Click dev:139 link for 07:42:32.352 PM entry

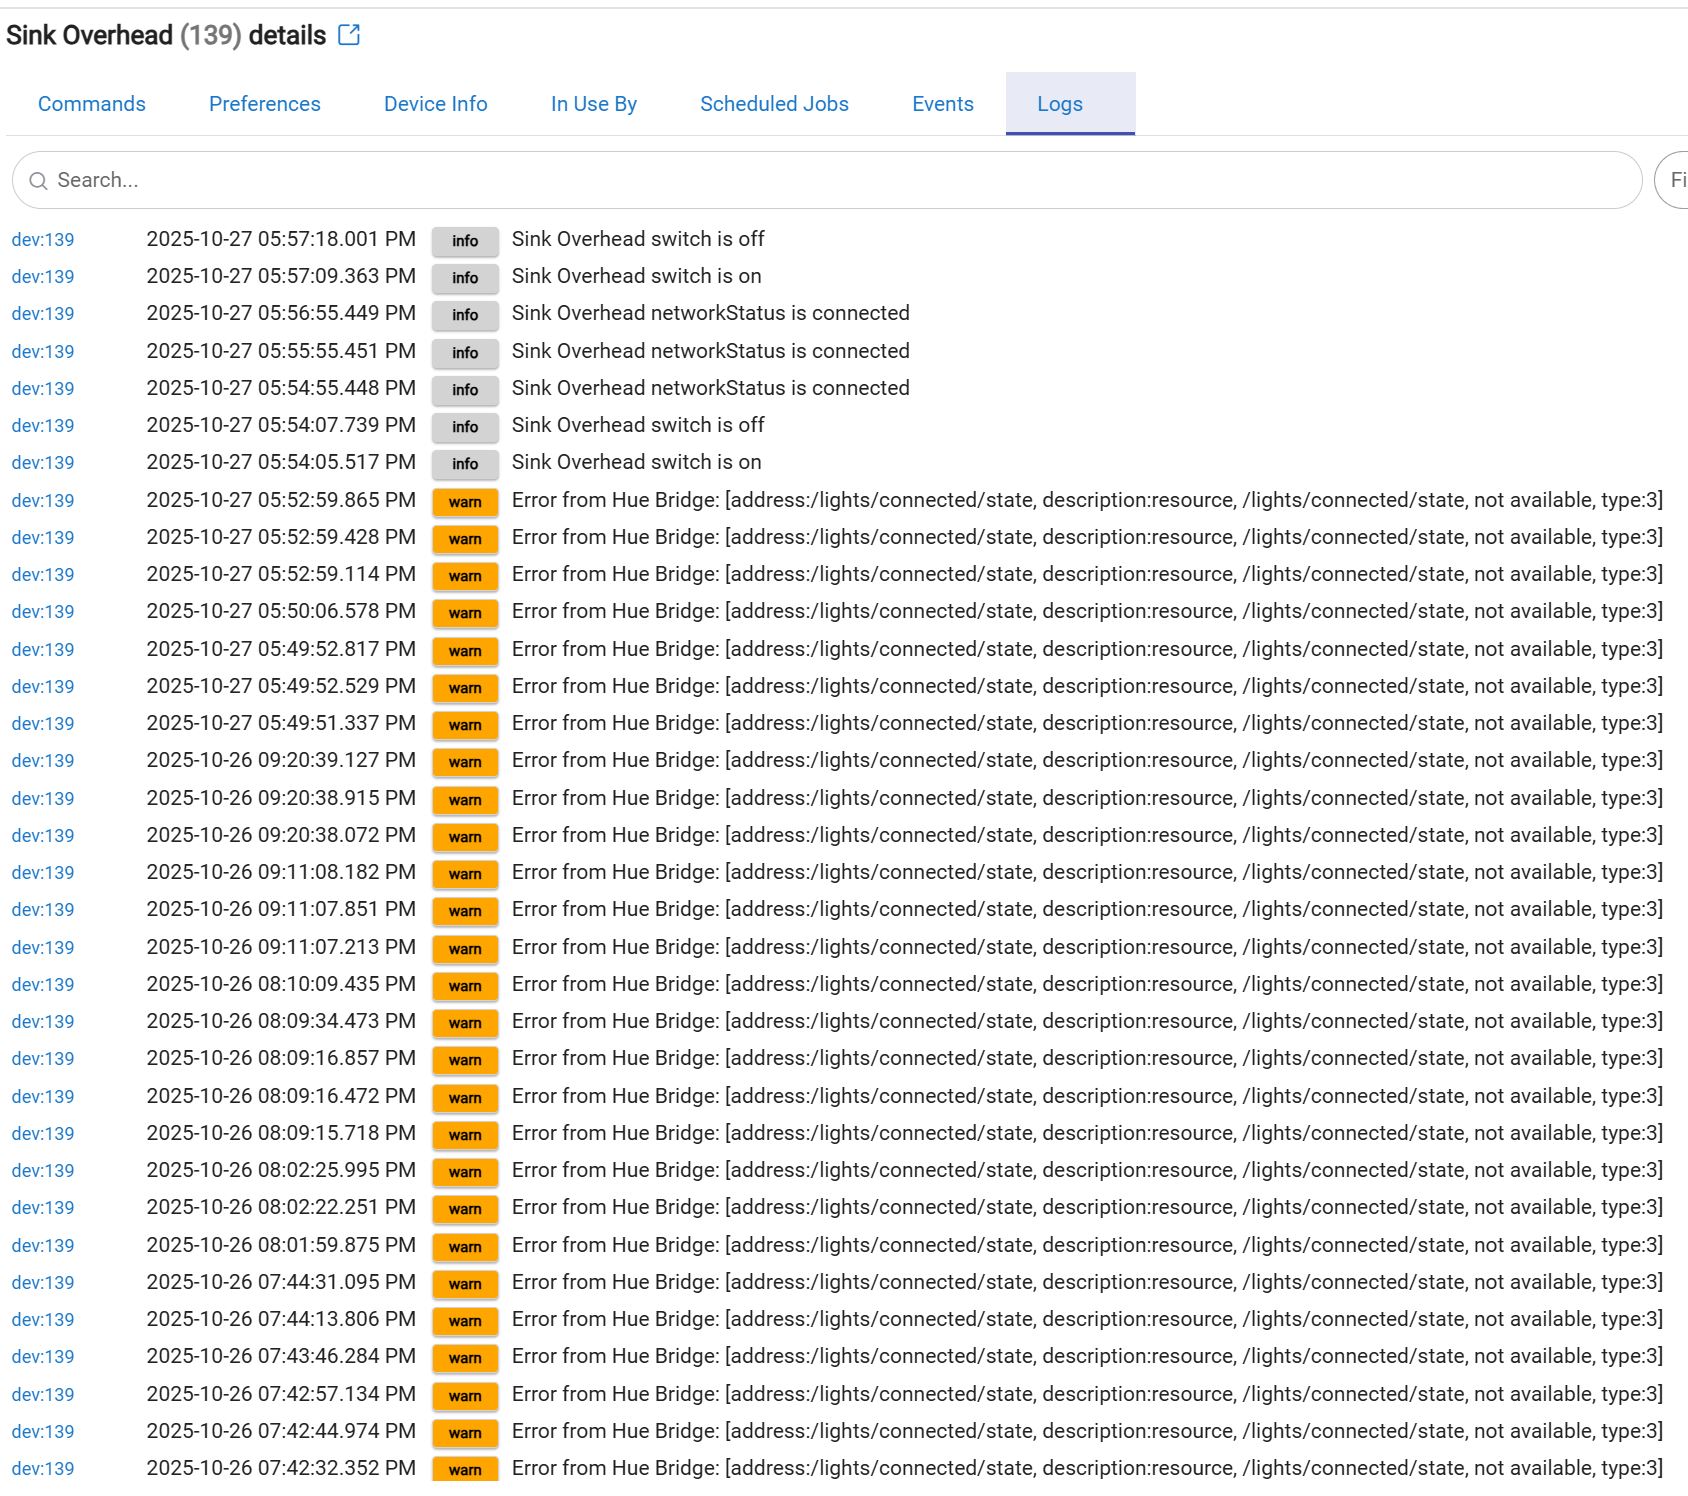pyautogui.click(x=43, y=1469)
